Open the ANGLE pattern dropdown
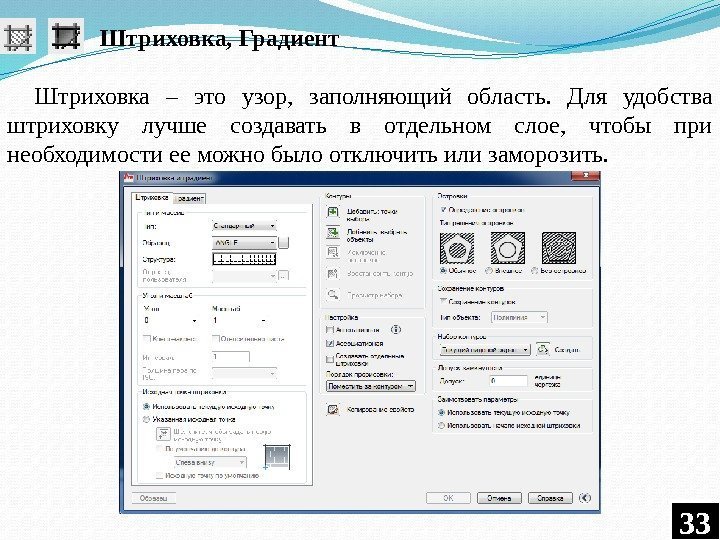Image resolution: width=720 pixels, height=540 pixels. 244,242
